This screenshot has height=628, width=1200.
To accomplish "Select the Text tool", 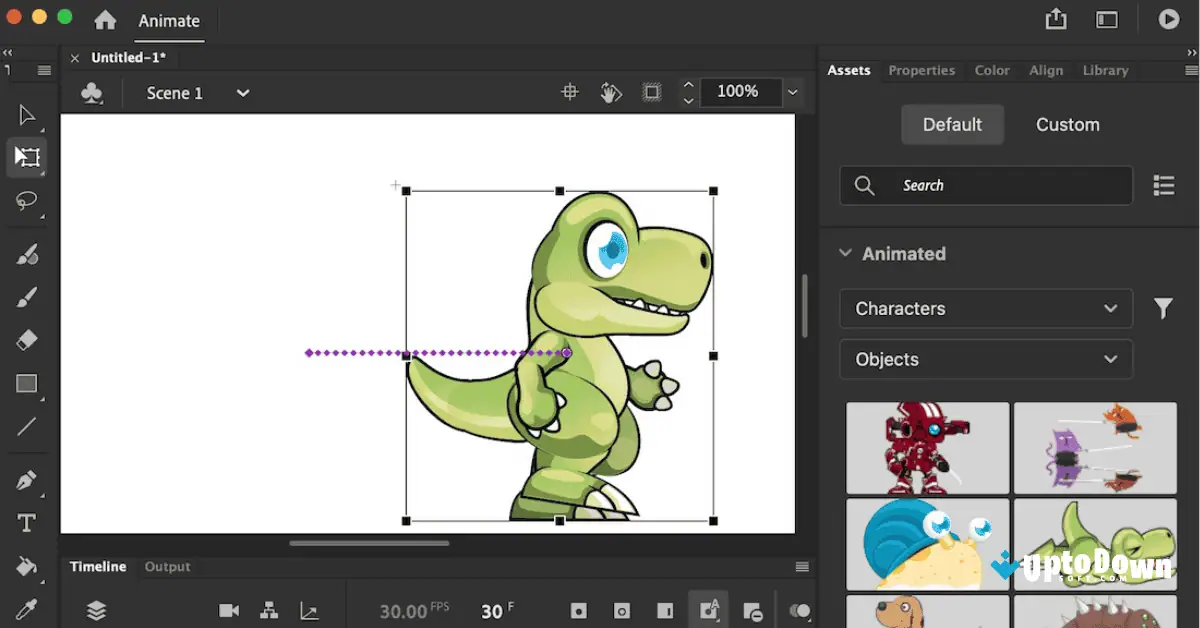I will (27, 522).
